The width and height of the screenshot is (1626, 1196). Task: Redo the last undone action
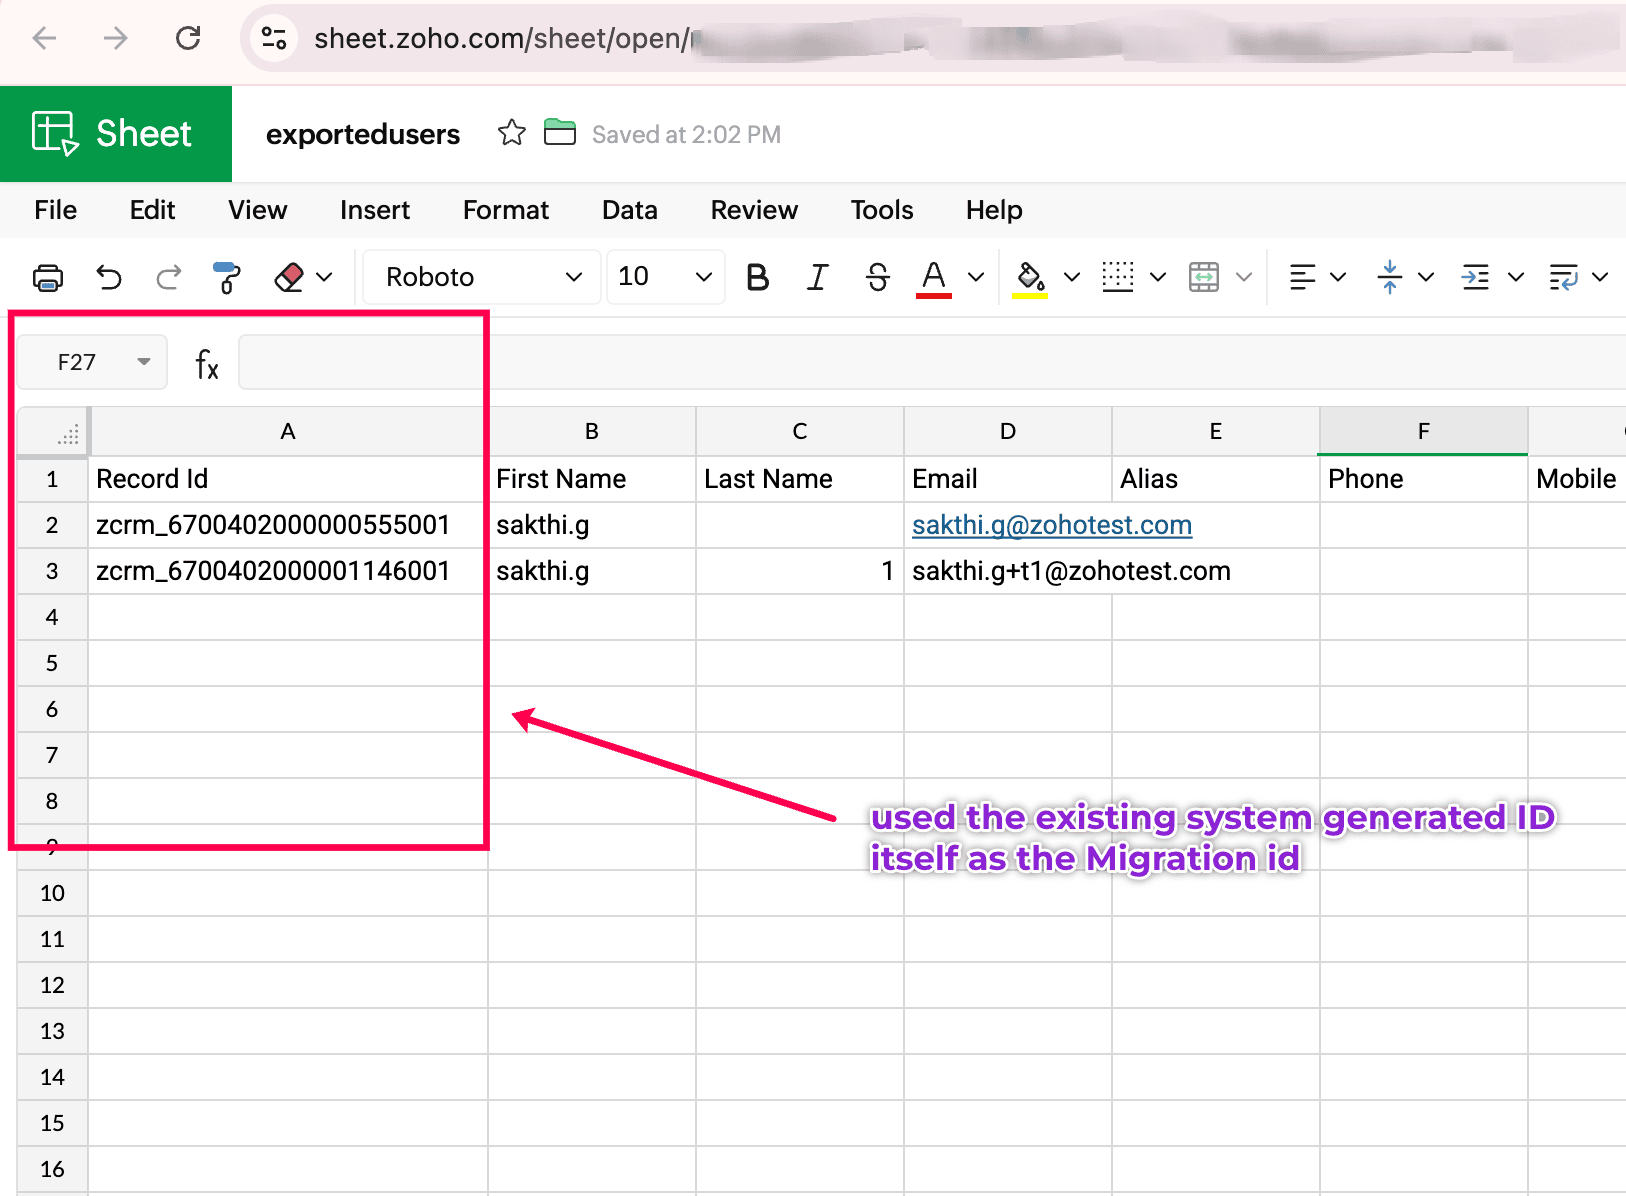pyautogui.click(x=169, y=277)
